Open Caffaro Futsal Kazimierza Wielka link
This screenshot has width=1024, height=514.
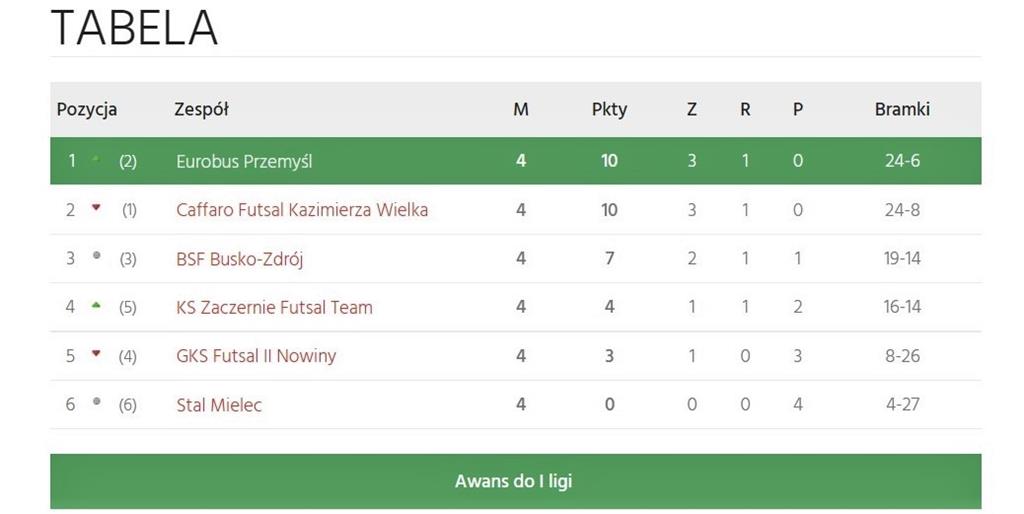pos(302,210)
